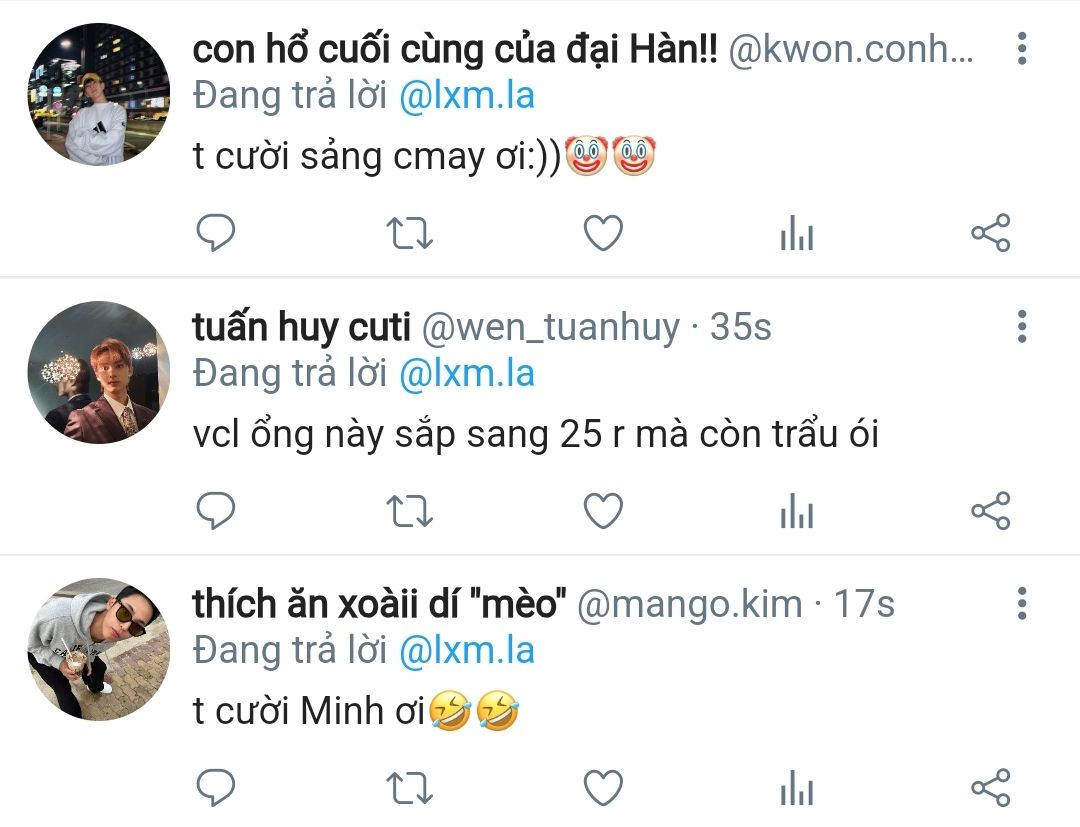Image resolution: width=1080 pixels, height=827 pixels.
Task: Open three-dot menu on tuấn huy cuti's tweet
Action: (1022, 326)
